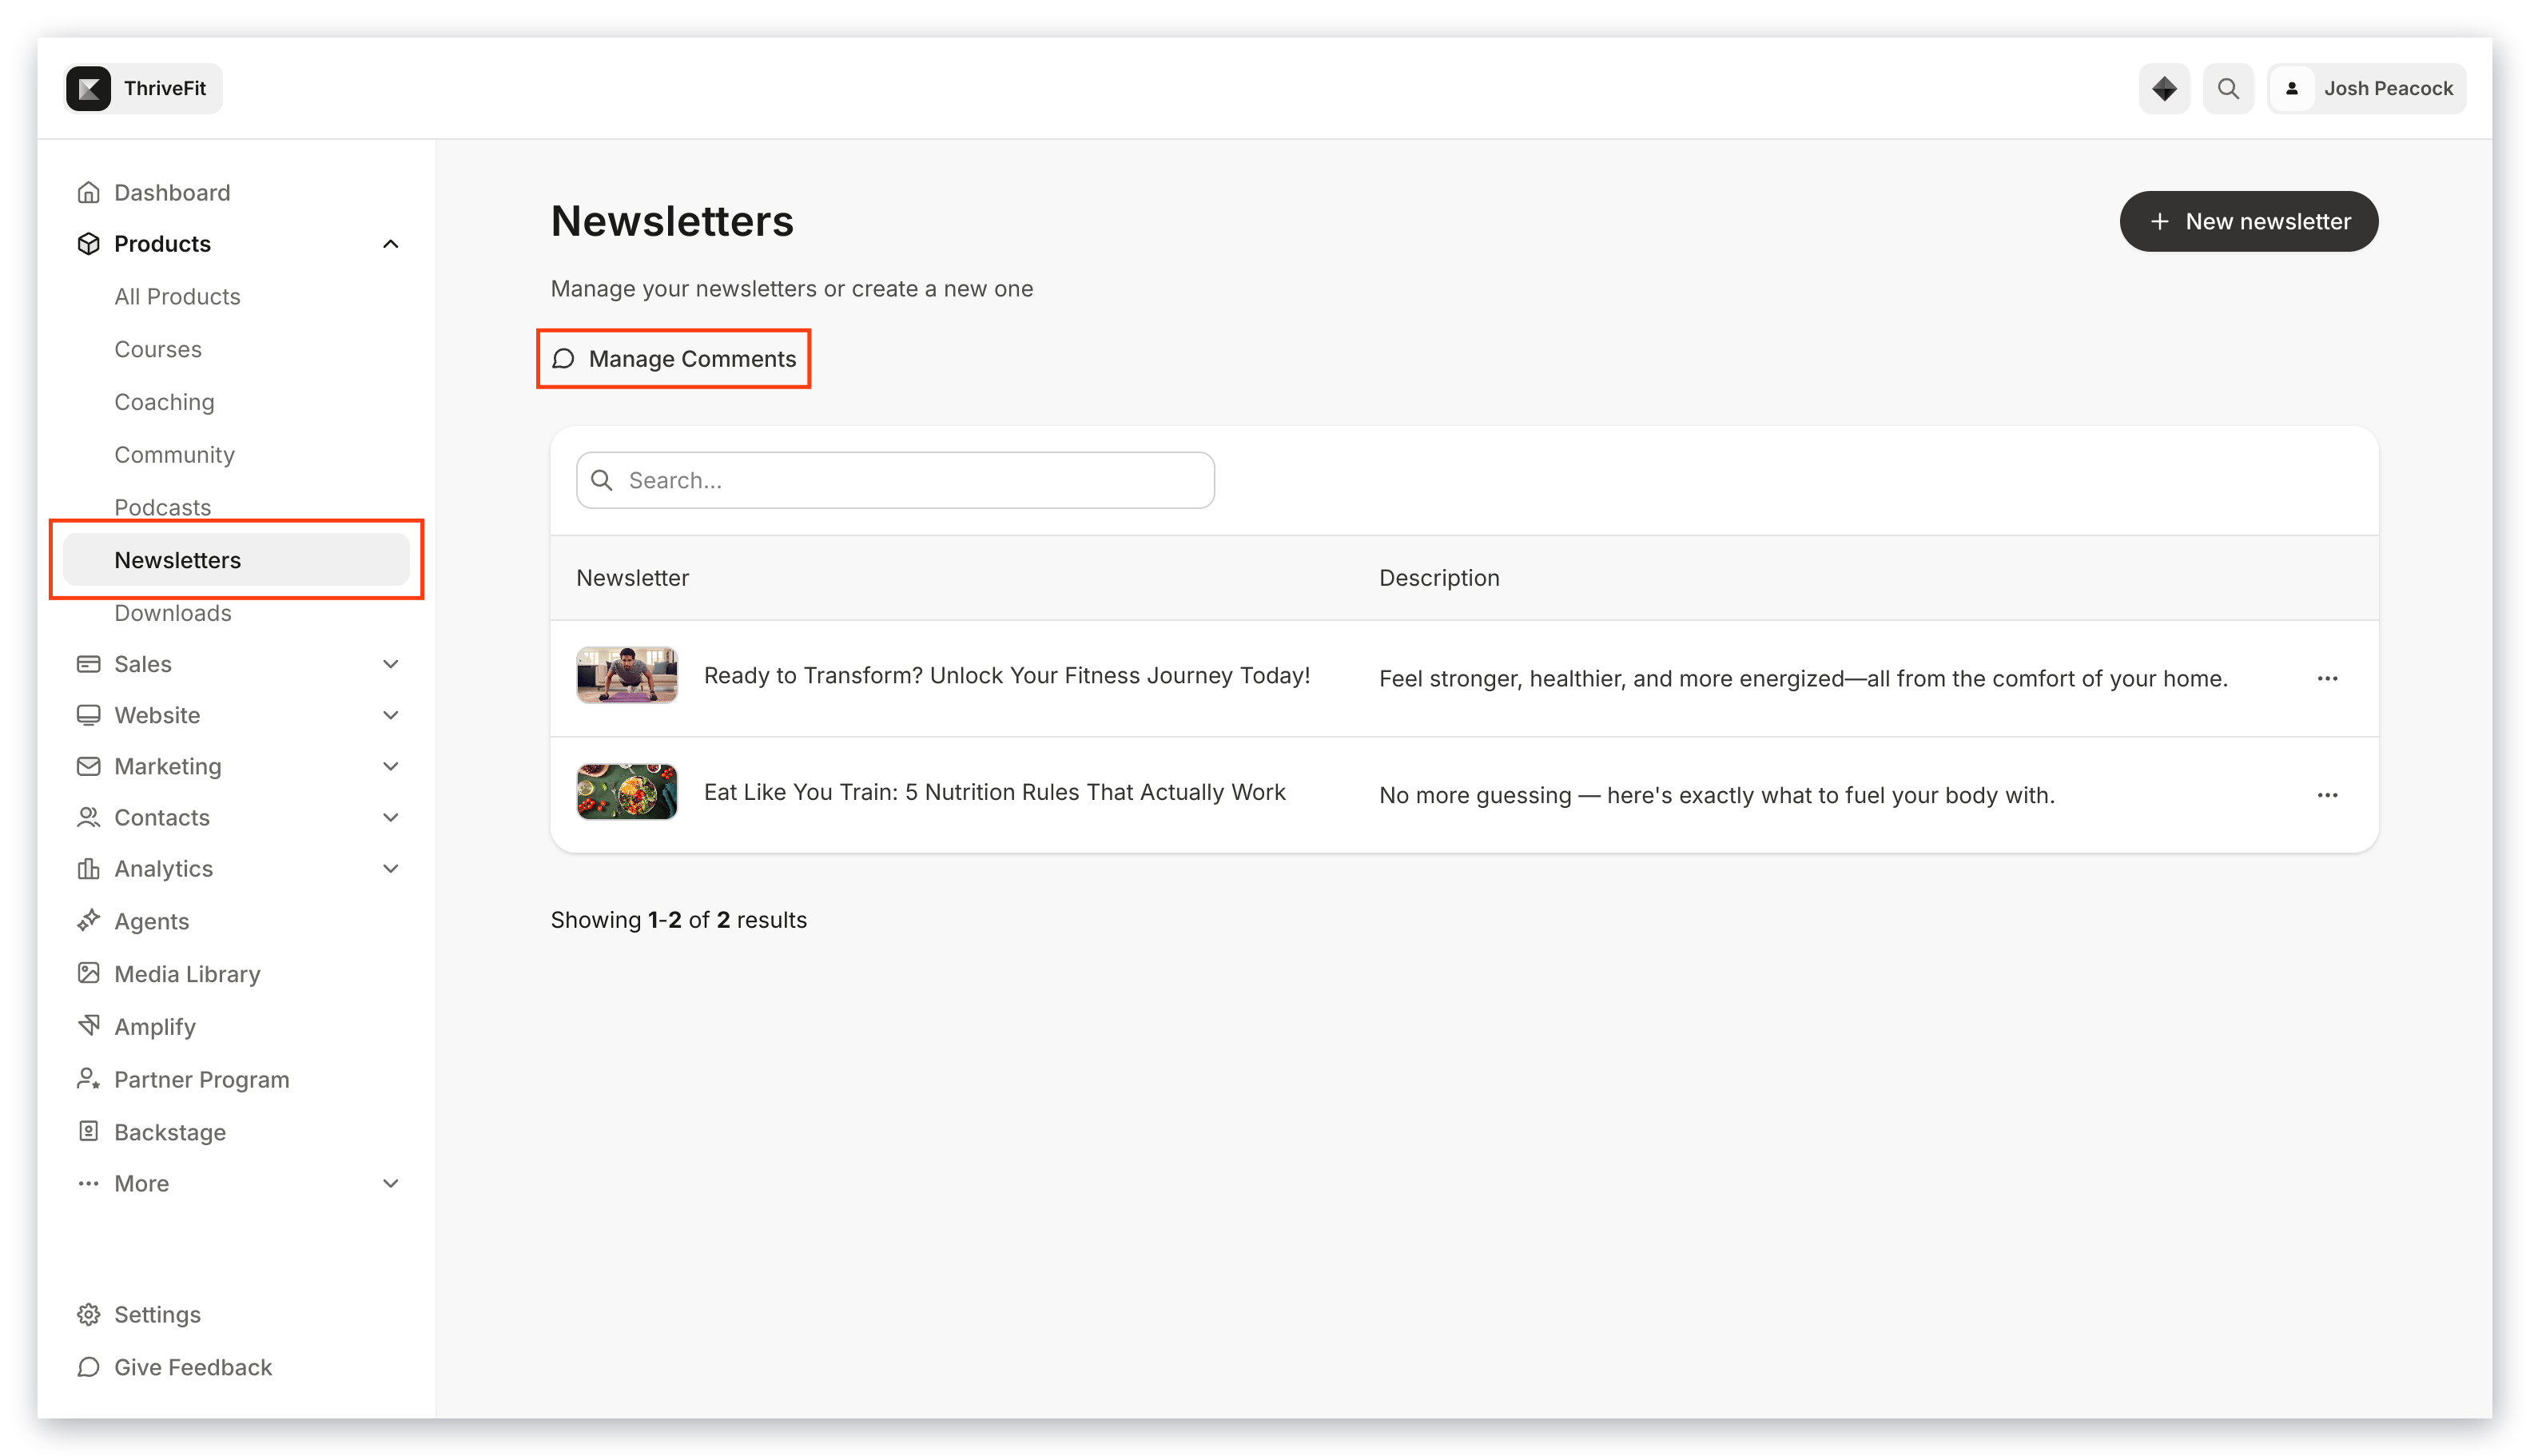Expand the Sales section chevron
This screenshot has height=1456, width=2530.
pos(390,664)
